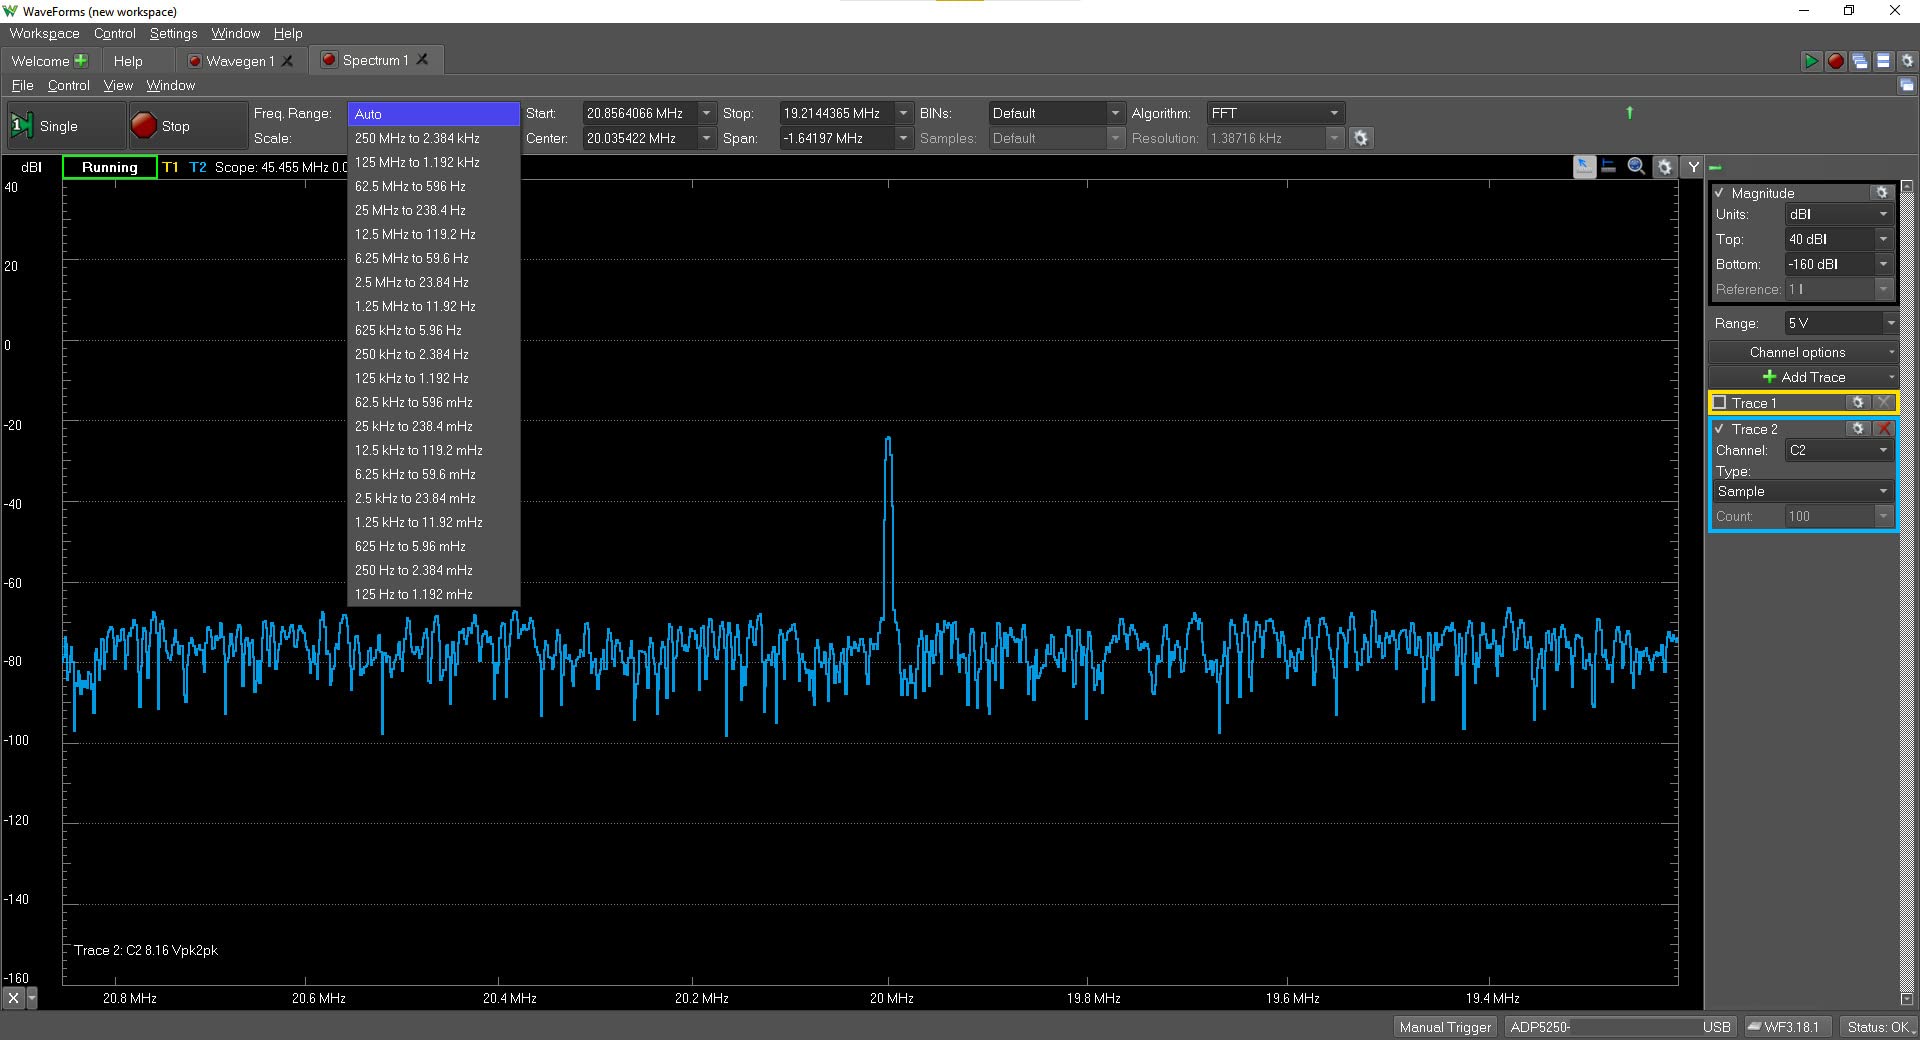Image resolution: width=1920 pixels, height=1040 pixels.
Task: Click the Y axis button above plot
Action: pyautogui.click(x=1693, y=167)
